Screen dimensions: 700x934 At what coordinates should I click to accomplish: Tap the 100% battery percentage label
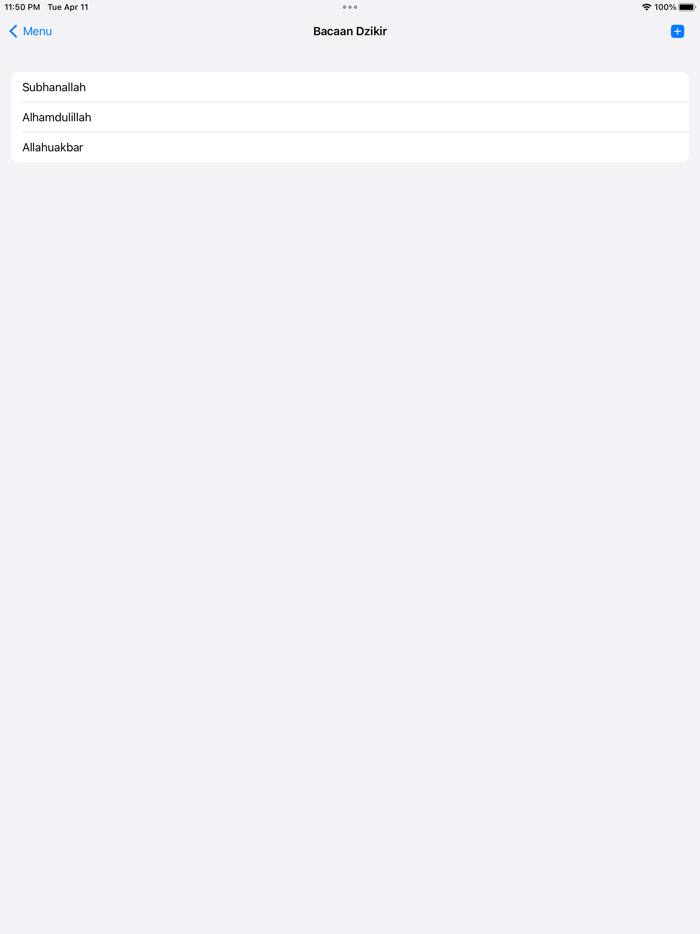point(665,7)
